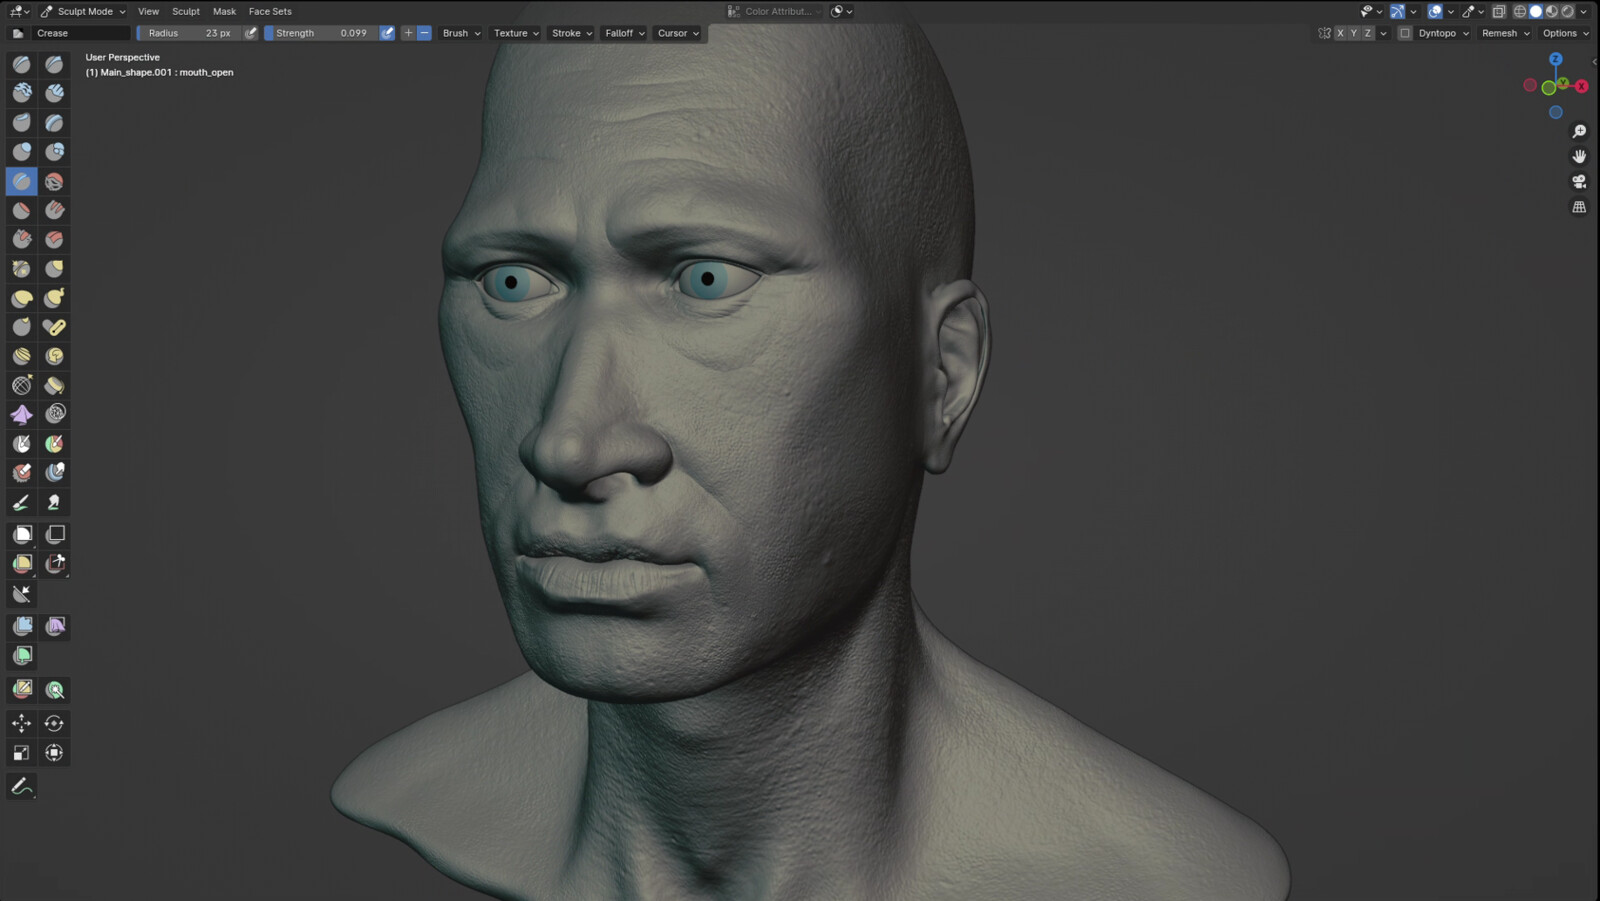Select the Line Project tool
Screen dimensions: 1600x901
22,594
